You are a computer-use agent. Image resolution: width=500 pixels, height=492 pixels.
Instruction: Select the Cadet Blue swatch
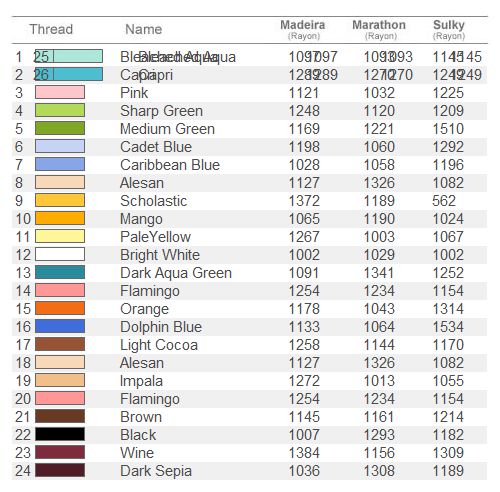60,146
